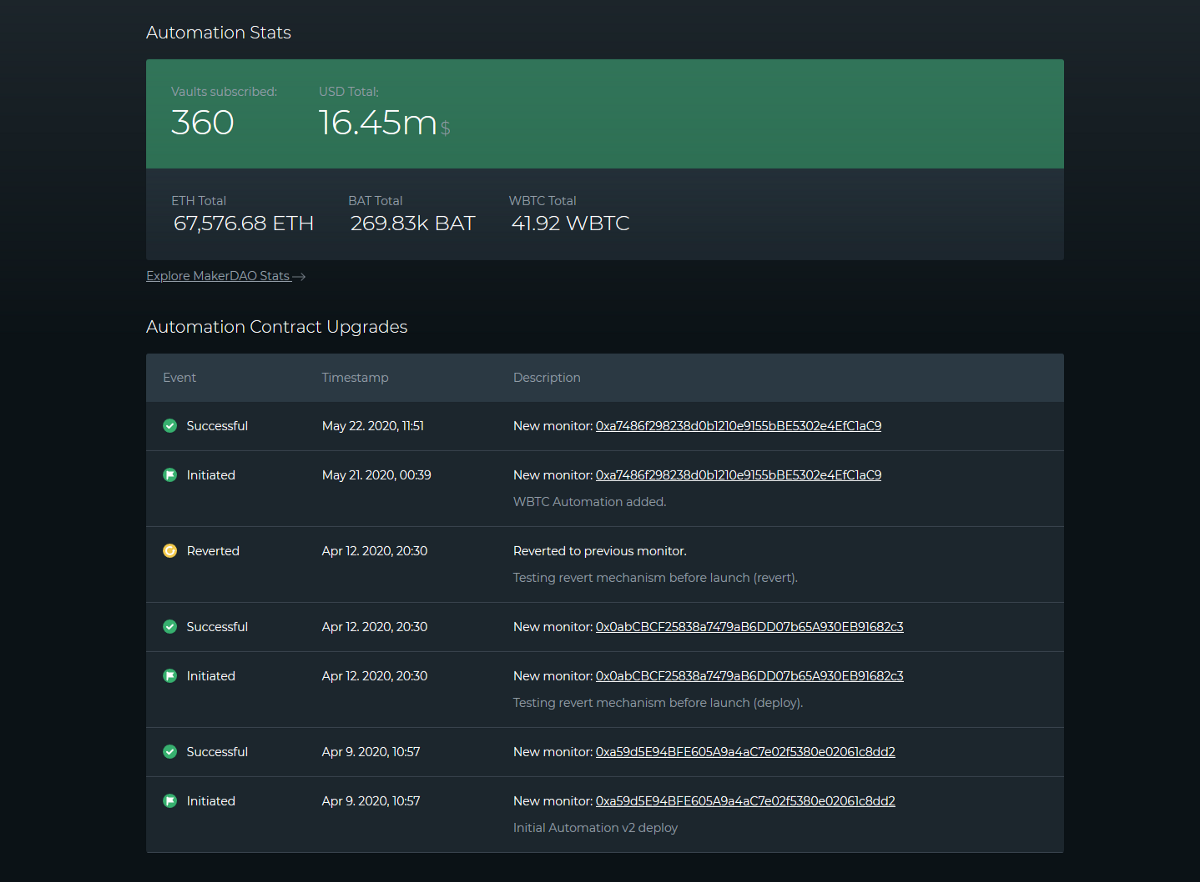The height and width of the screenshot is (882, 1200).
Task: Click the "Reverted" event label
Action: tap(213, 551)
